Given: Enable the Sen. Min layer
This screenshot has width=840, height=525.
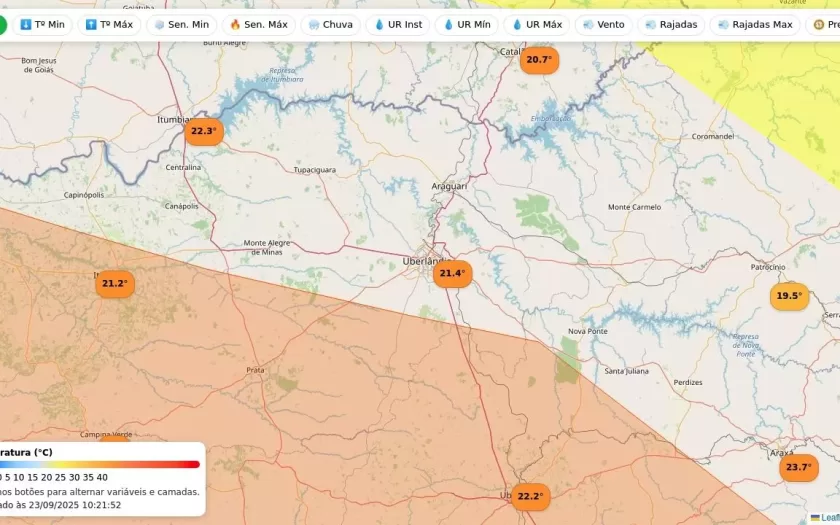Looking at the screenshot, I should click(x=181, y=24).
